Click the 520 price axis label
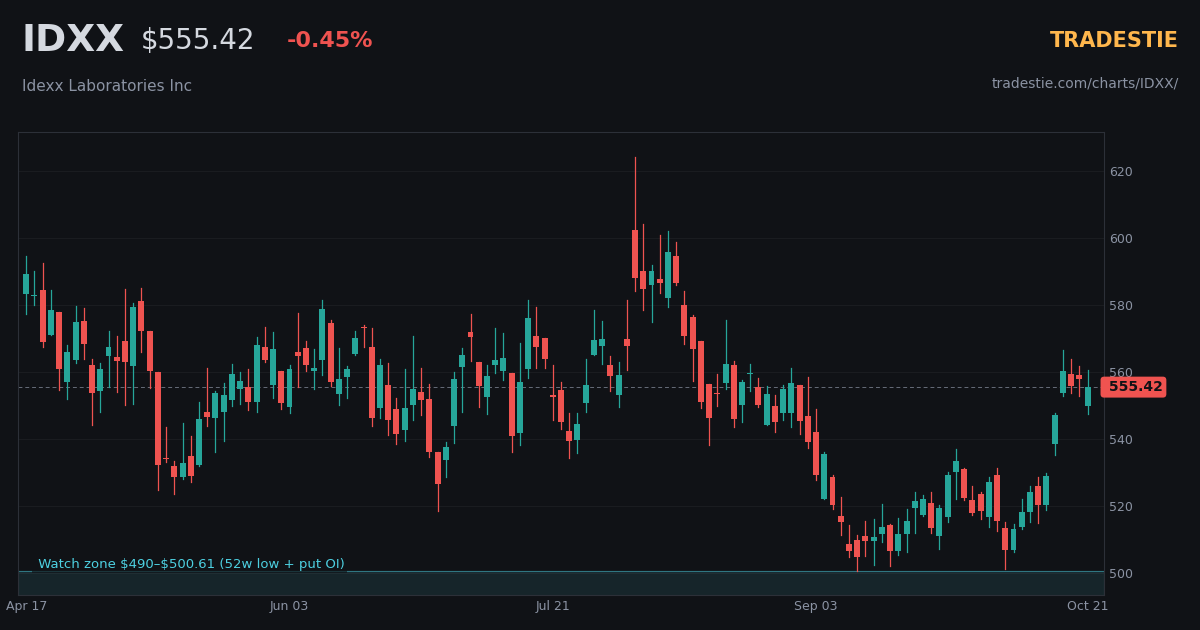The image size is (1200, 630). 1121,507
